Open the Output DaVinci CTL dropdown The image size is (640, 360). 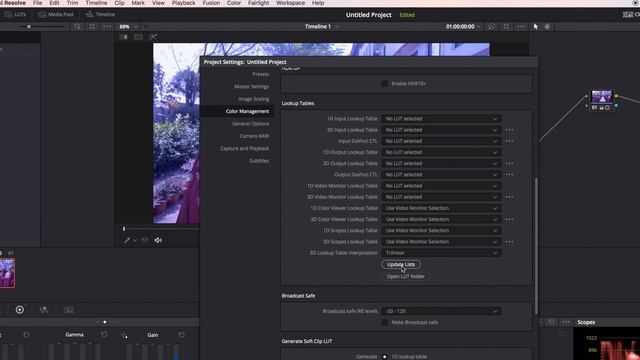pyautogui.click(x=441, y=175)
